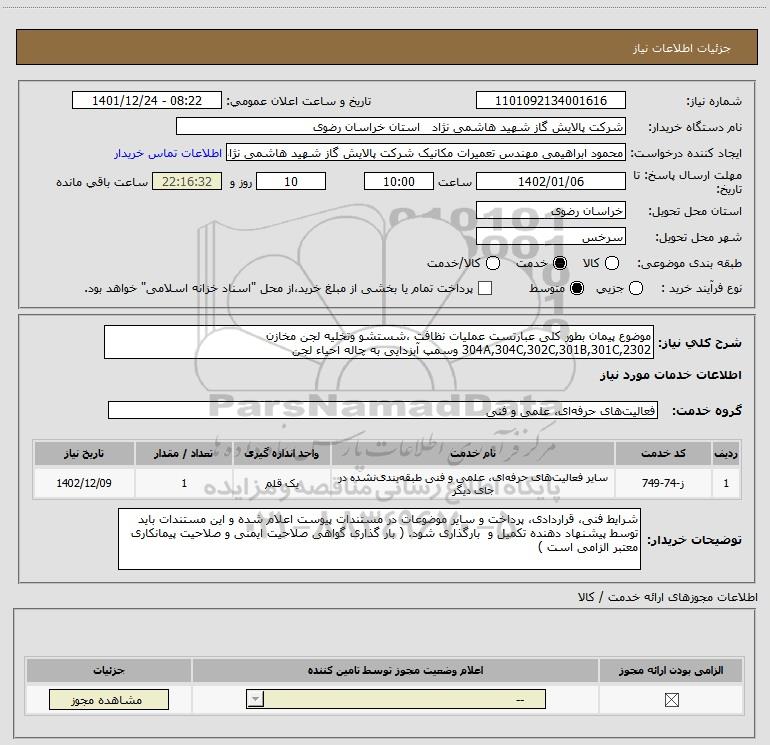
Task: Select the کالا/خدمت radio option
Action: 493,263
